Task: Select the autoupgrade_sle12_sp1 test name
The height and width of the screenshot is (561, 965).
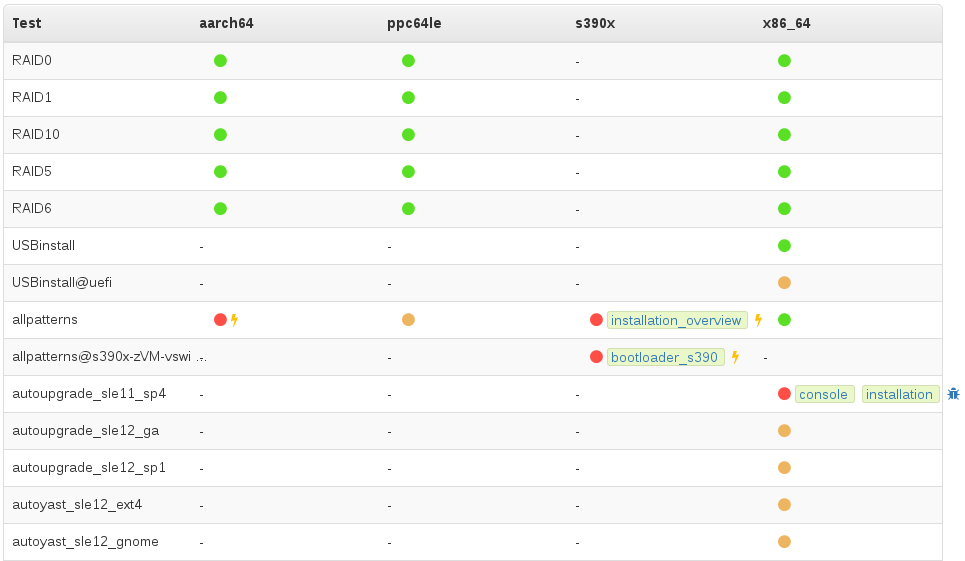Action: 89,468
